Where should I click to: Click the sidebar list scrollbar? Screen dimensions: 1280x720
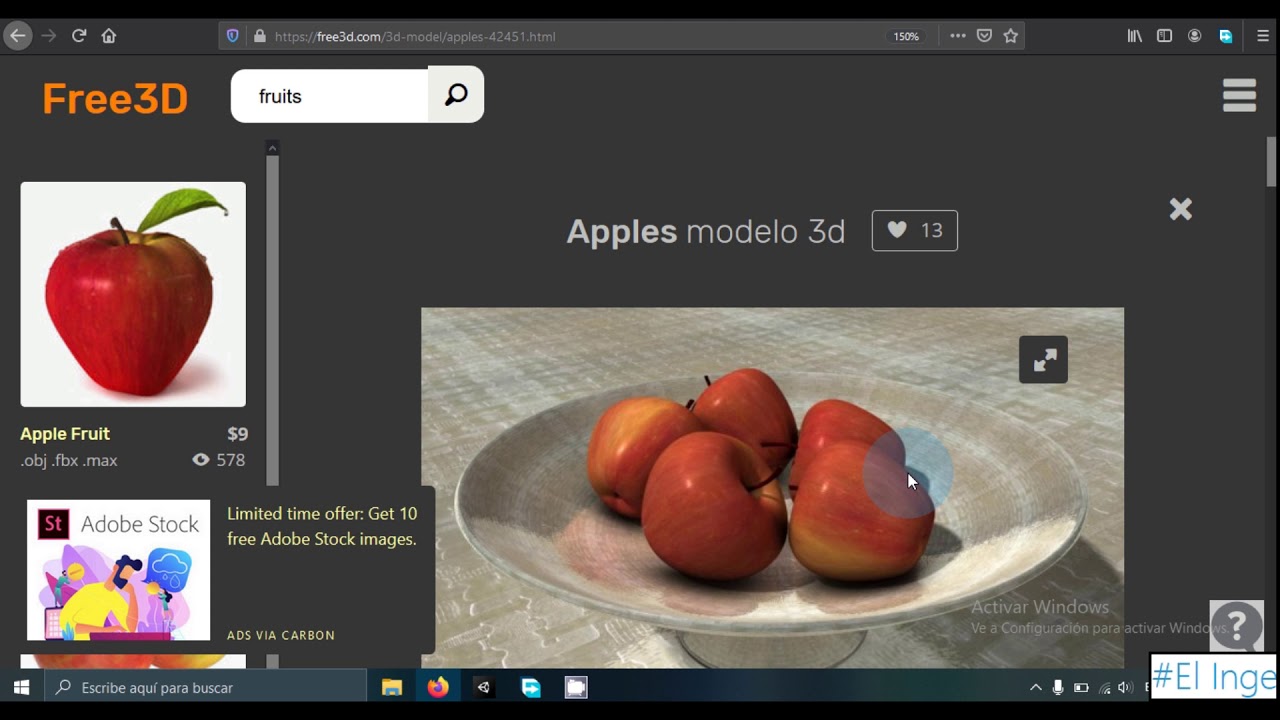272,320
